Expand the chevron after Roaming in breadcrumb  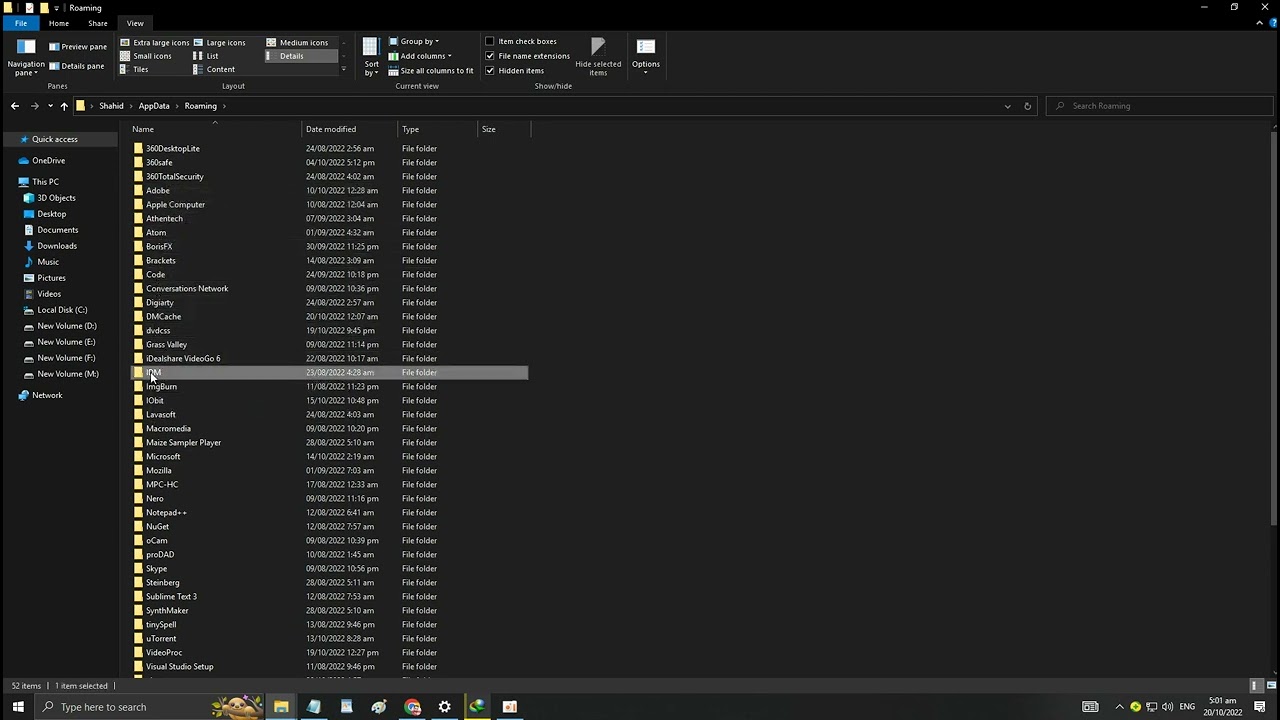pyautogui.click(x=224, y=106)
